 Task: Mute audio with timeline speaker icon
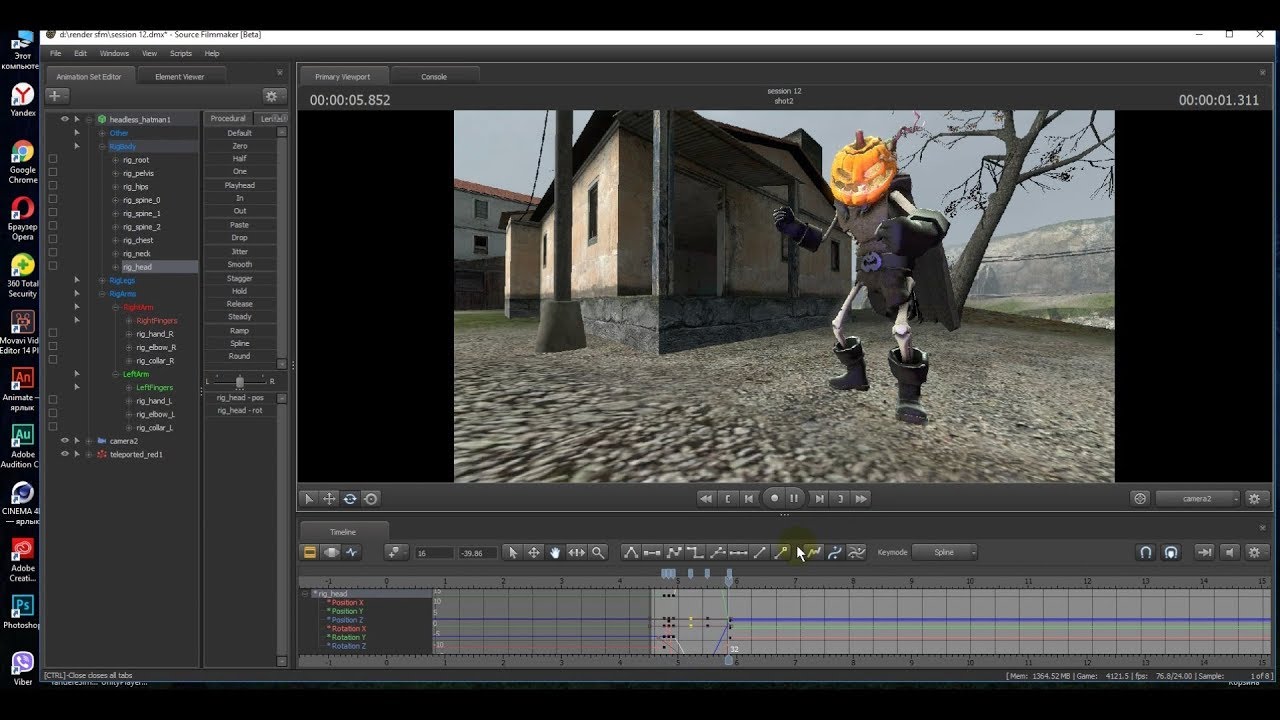pos(1230,552)
